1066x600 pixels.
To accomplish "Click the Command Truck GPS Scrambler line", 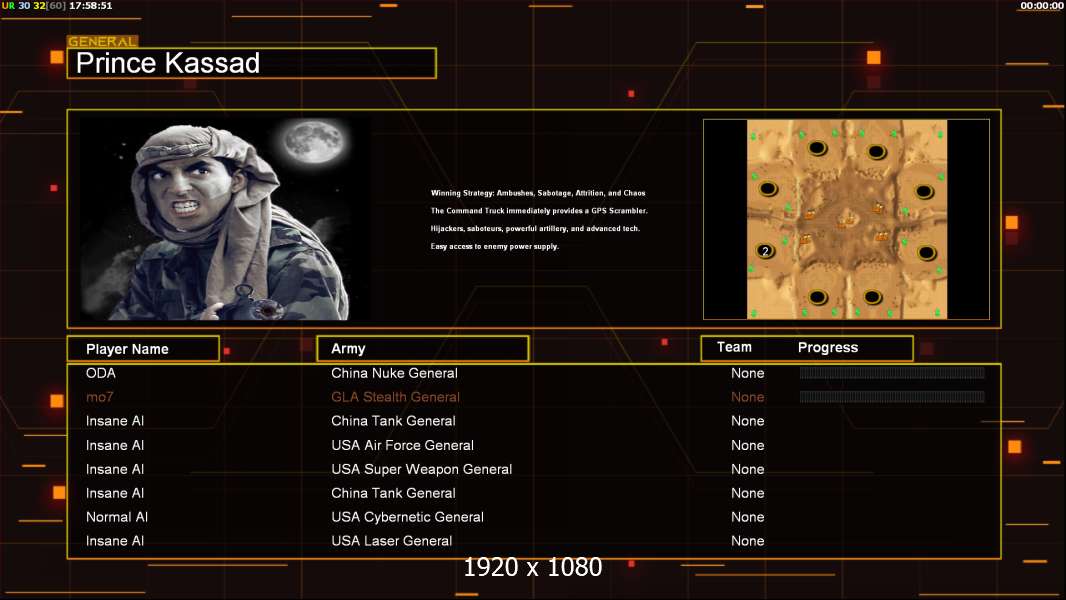I will point(539,211).
